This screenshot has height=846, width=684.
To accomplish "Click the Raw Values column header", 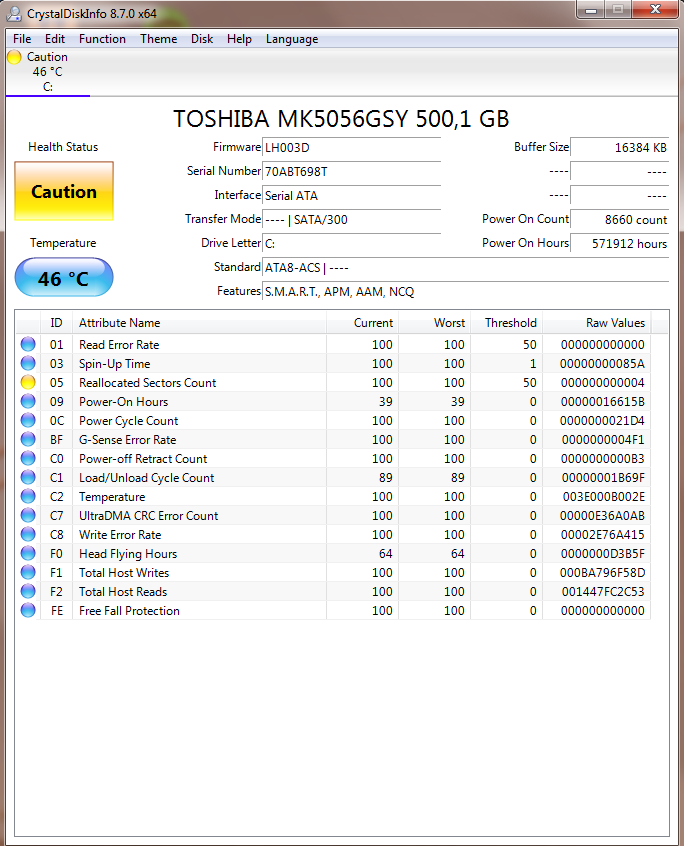I will click(x=597, y=323).
